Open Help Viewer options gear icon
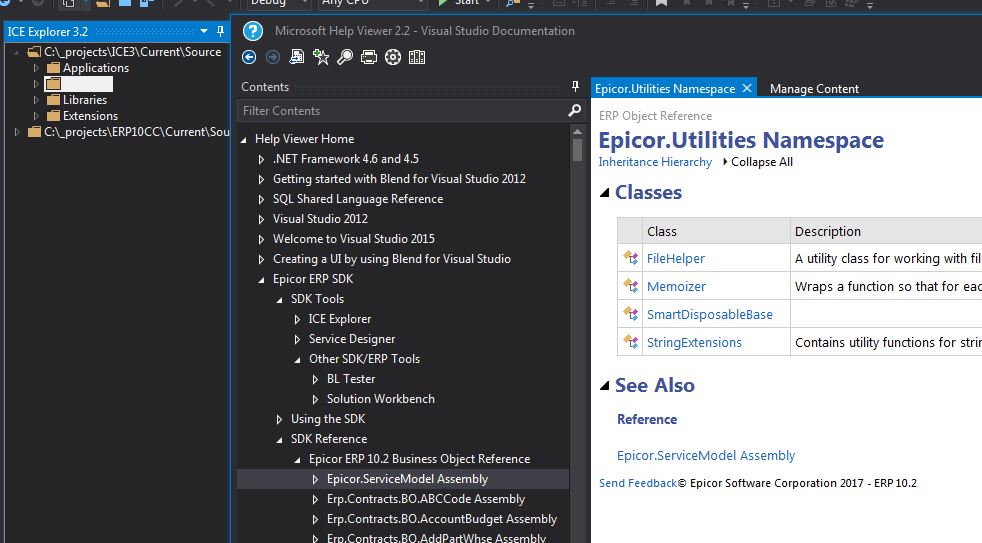Image resolution: width=982 pixels, height=543 pixels. point(393,58)
